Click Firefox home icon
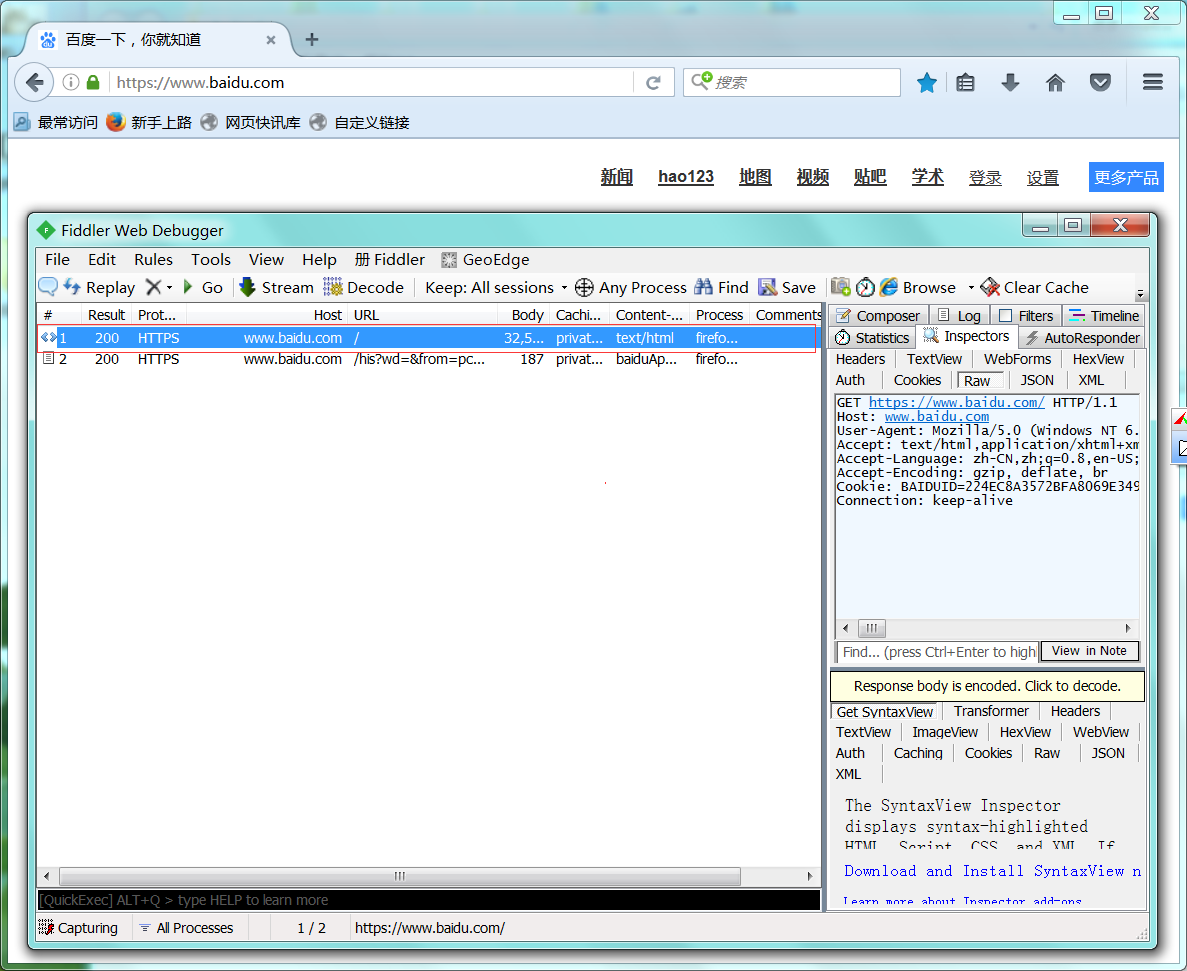Viewport: 1187px width, 971px height. 1055,82
